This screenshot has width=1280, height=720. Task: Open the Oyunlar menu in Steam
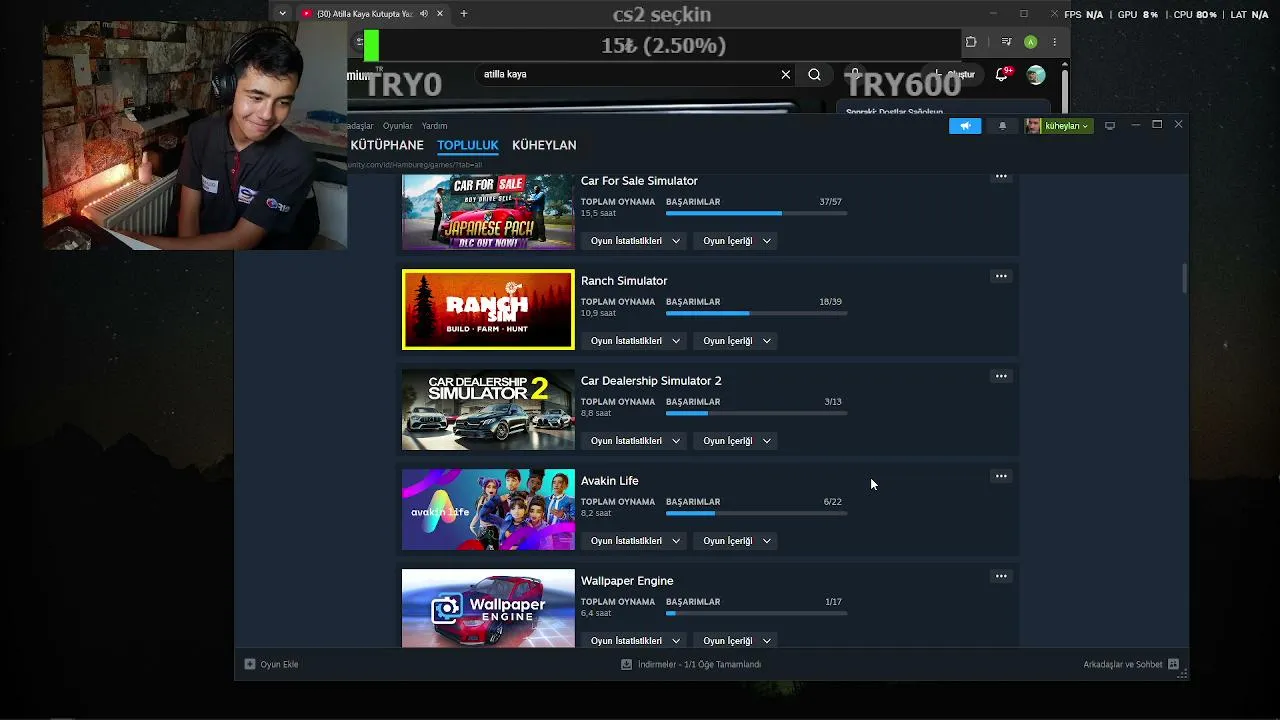pos(398,126)
